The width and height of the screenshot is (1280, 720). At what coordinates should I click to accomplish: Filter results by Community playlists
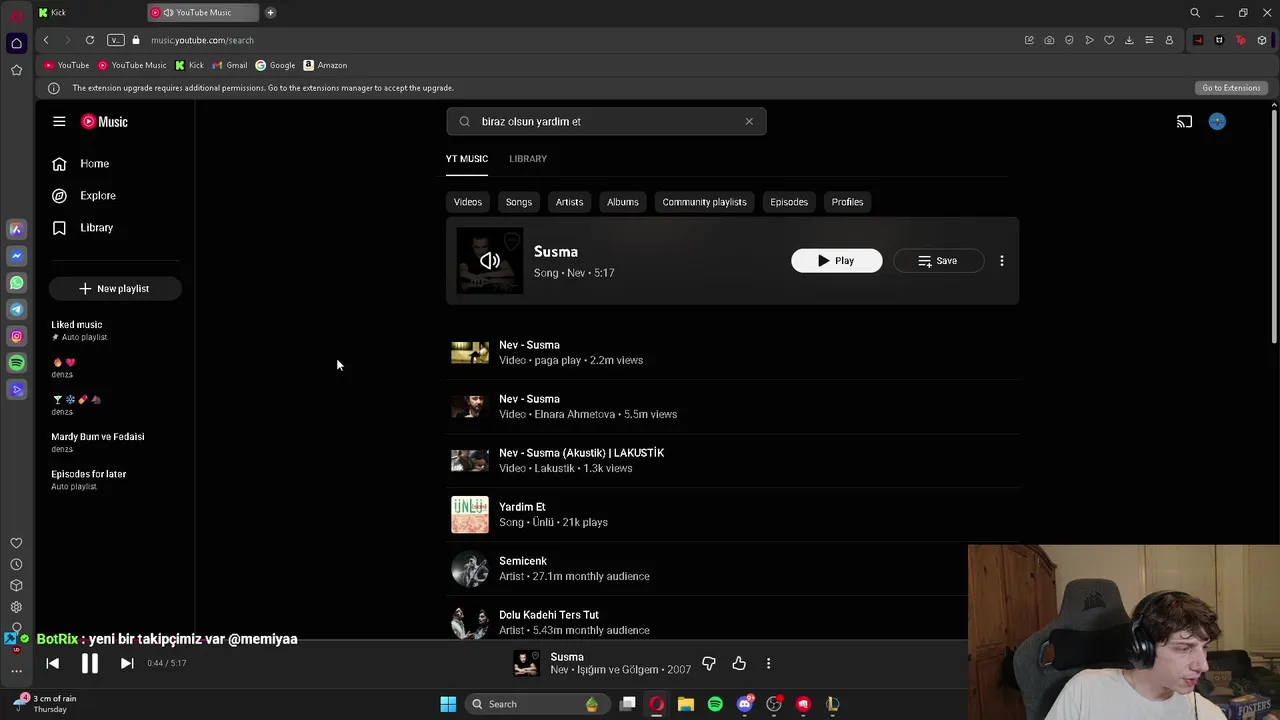point(704,202)
